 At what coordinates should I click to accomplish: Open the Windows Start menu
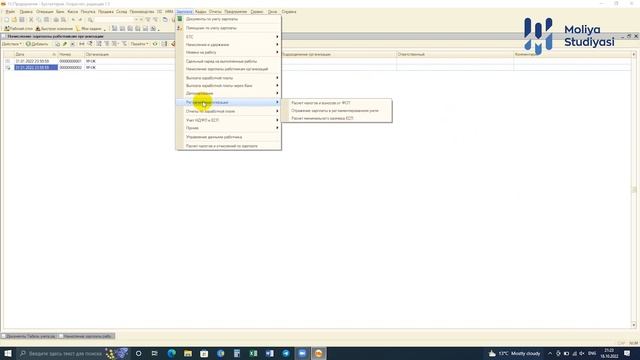pos(7,353)
